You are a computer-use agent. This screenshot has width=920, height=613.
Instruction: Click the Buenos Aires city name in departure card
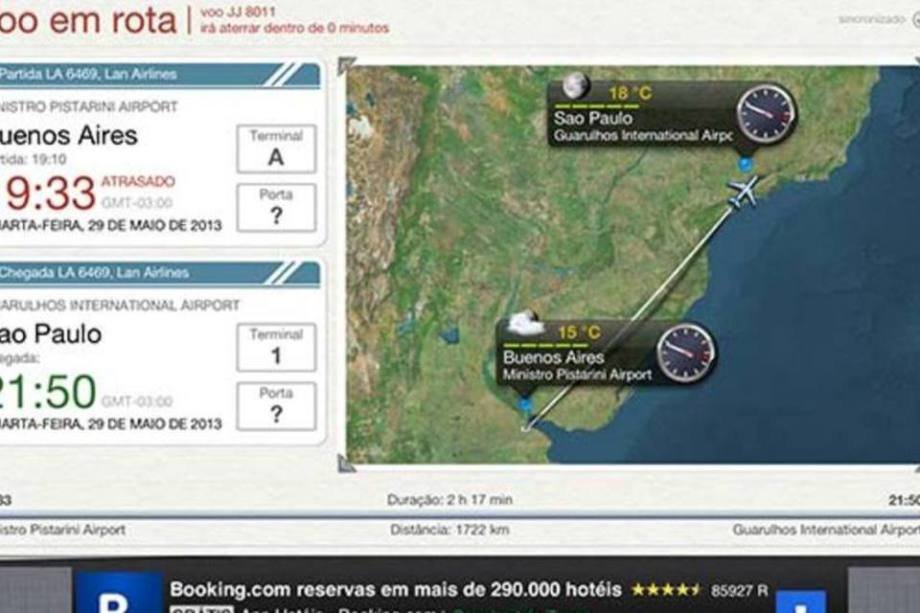[x=69, y=136]
